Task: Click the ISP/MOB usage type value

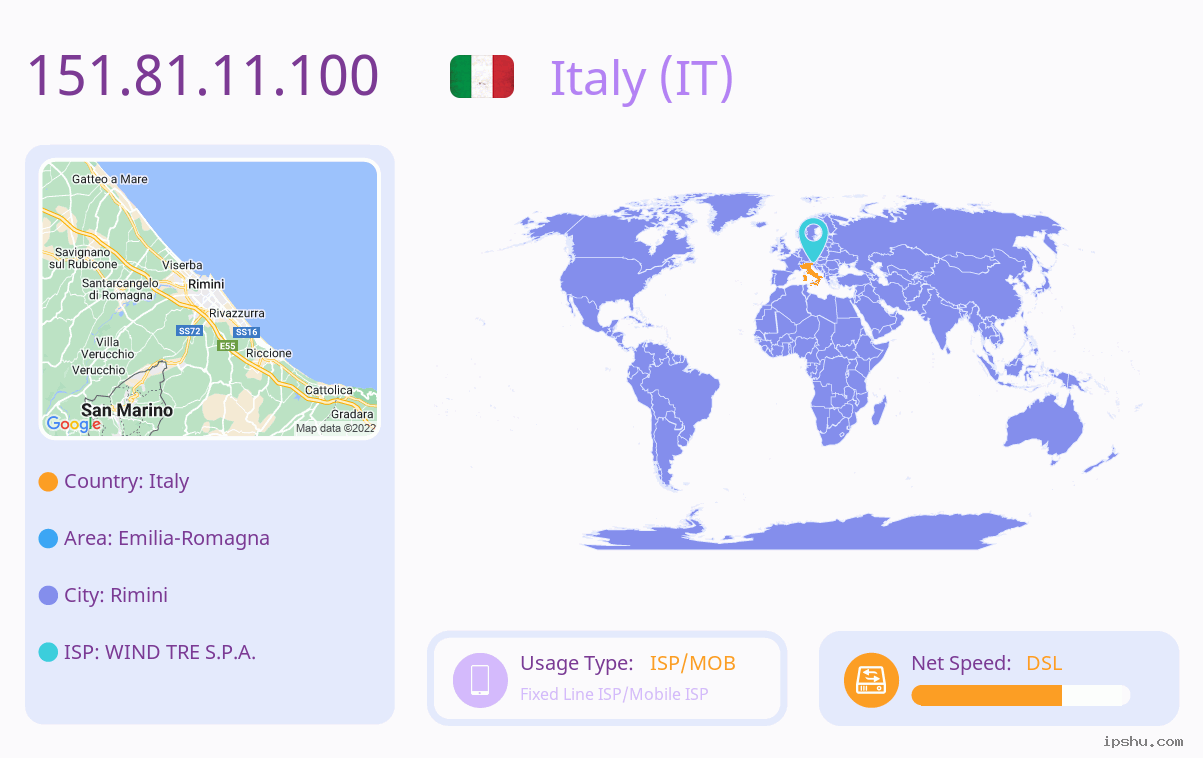Action: [693, 663]
